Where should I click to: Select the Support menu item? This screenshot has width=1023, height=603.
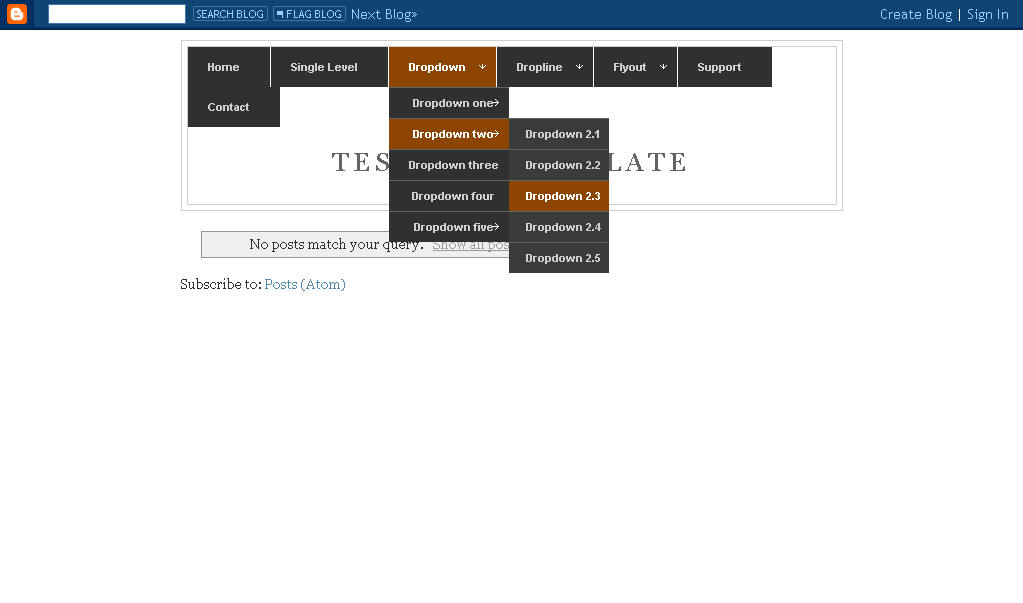pyautogui.click(x=725, y=67)
